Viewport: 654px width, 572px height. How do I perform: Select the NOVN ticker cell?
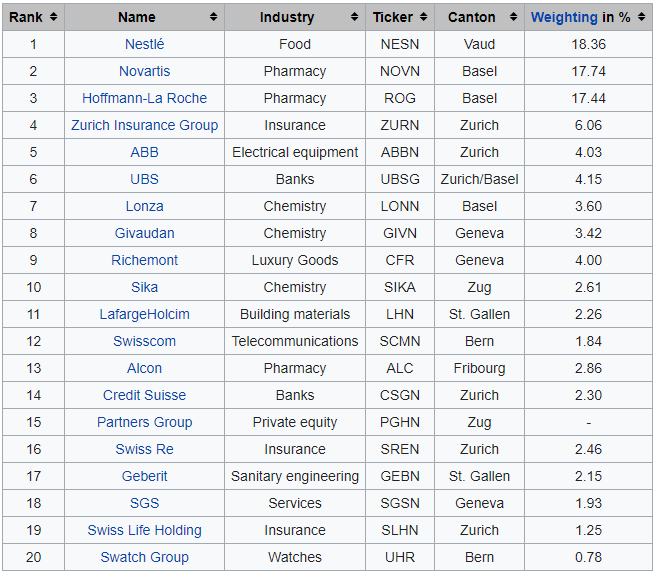[400, 71]
